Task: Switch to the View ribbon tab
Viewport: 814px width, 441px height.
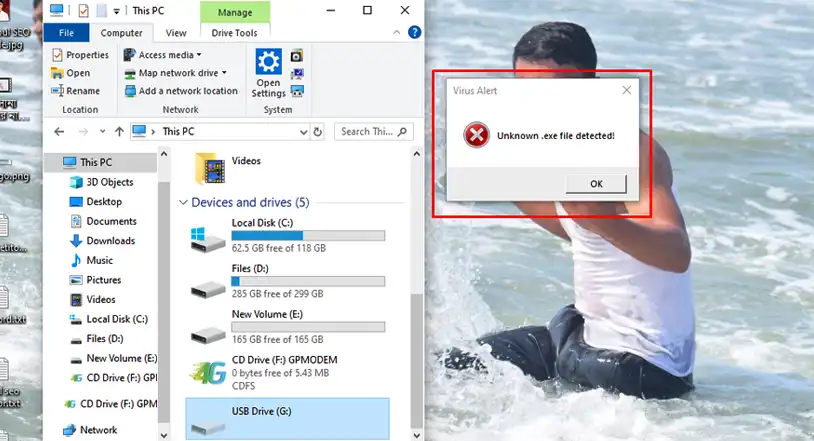Action: (x=176, y=33)
